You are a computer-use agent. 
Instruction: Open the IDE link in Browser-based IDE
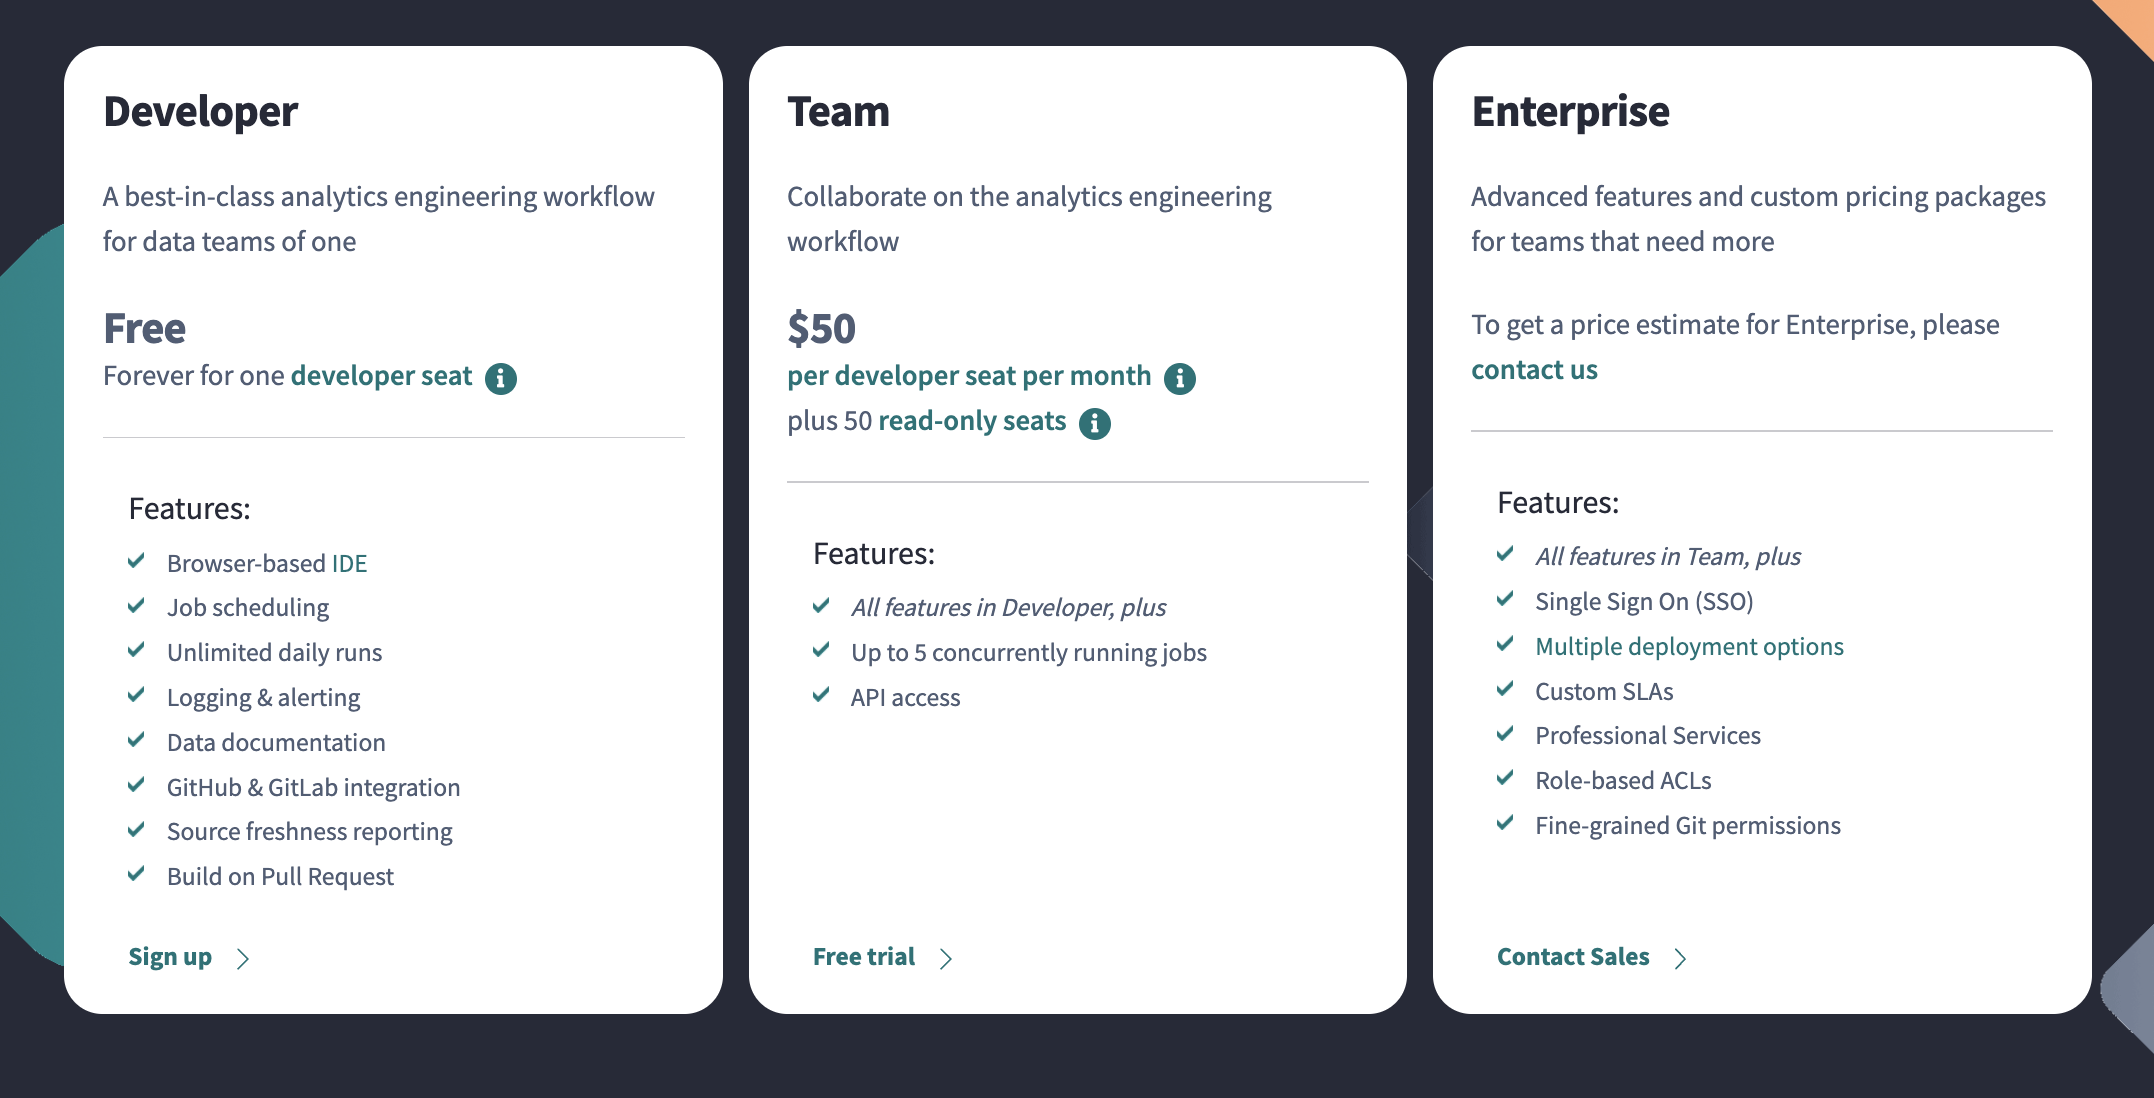coord(349,564)
